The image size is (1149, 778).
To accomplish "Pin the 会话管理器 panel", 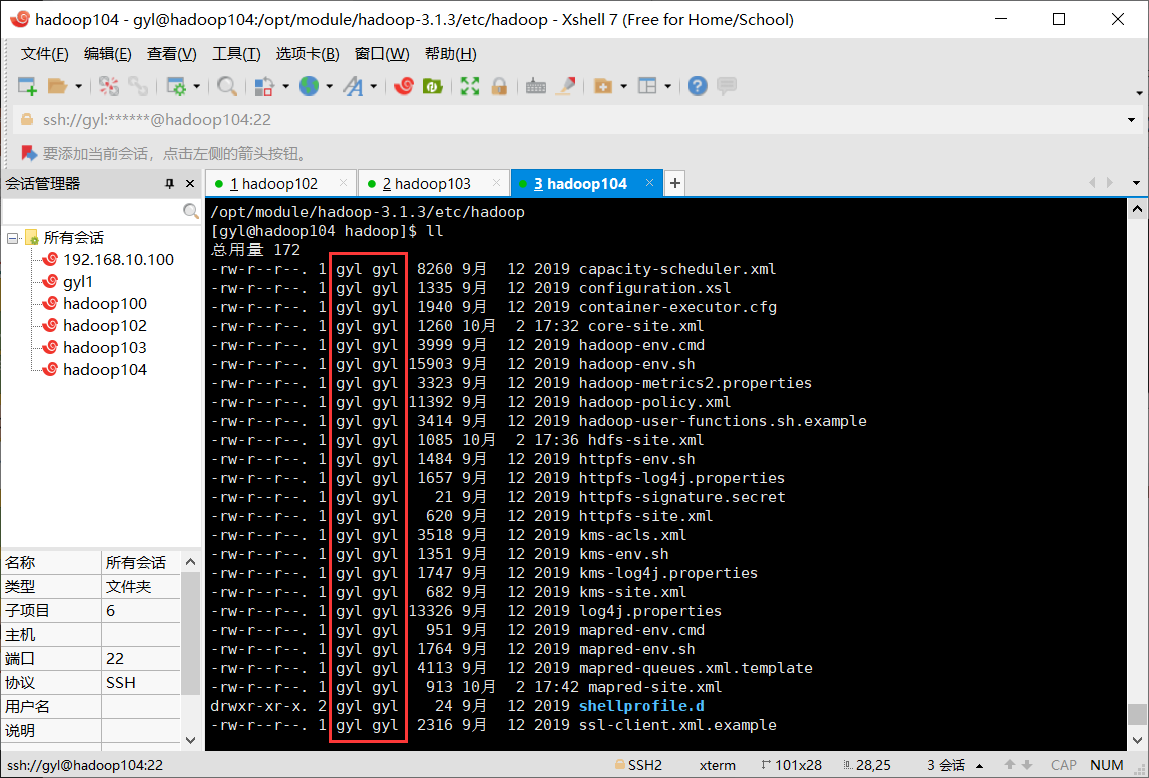I will click(x=169, y=184).
